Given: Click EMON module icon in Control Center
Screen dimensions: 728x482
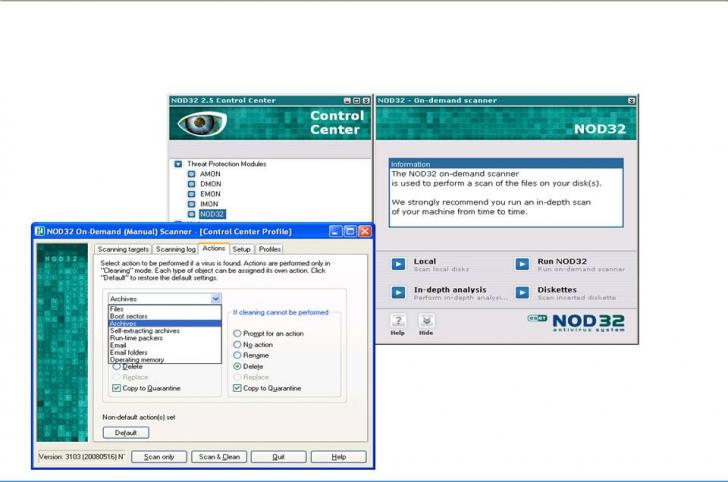Looking at the screenshot, I should click(191, 194).
